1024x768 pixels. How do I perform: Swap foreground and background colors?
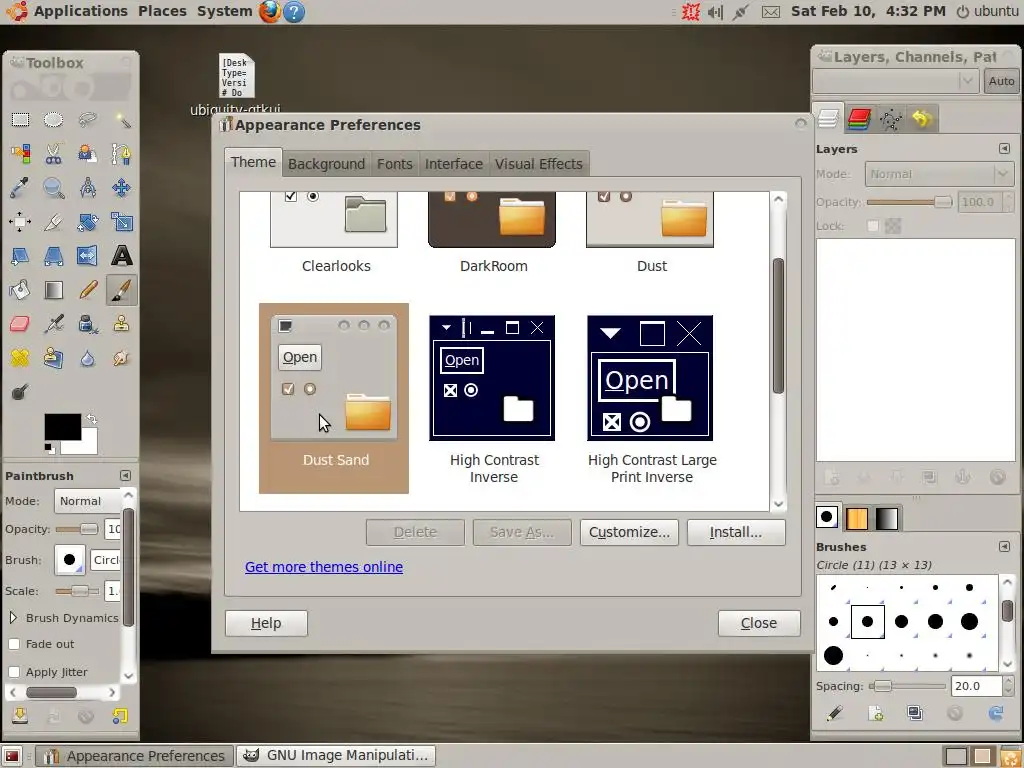92,419
